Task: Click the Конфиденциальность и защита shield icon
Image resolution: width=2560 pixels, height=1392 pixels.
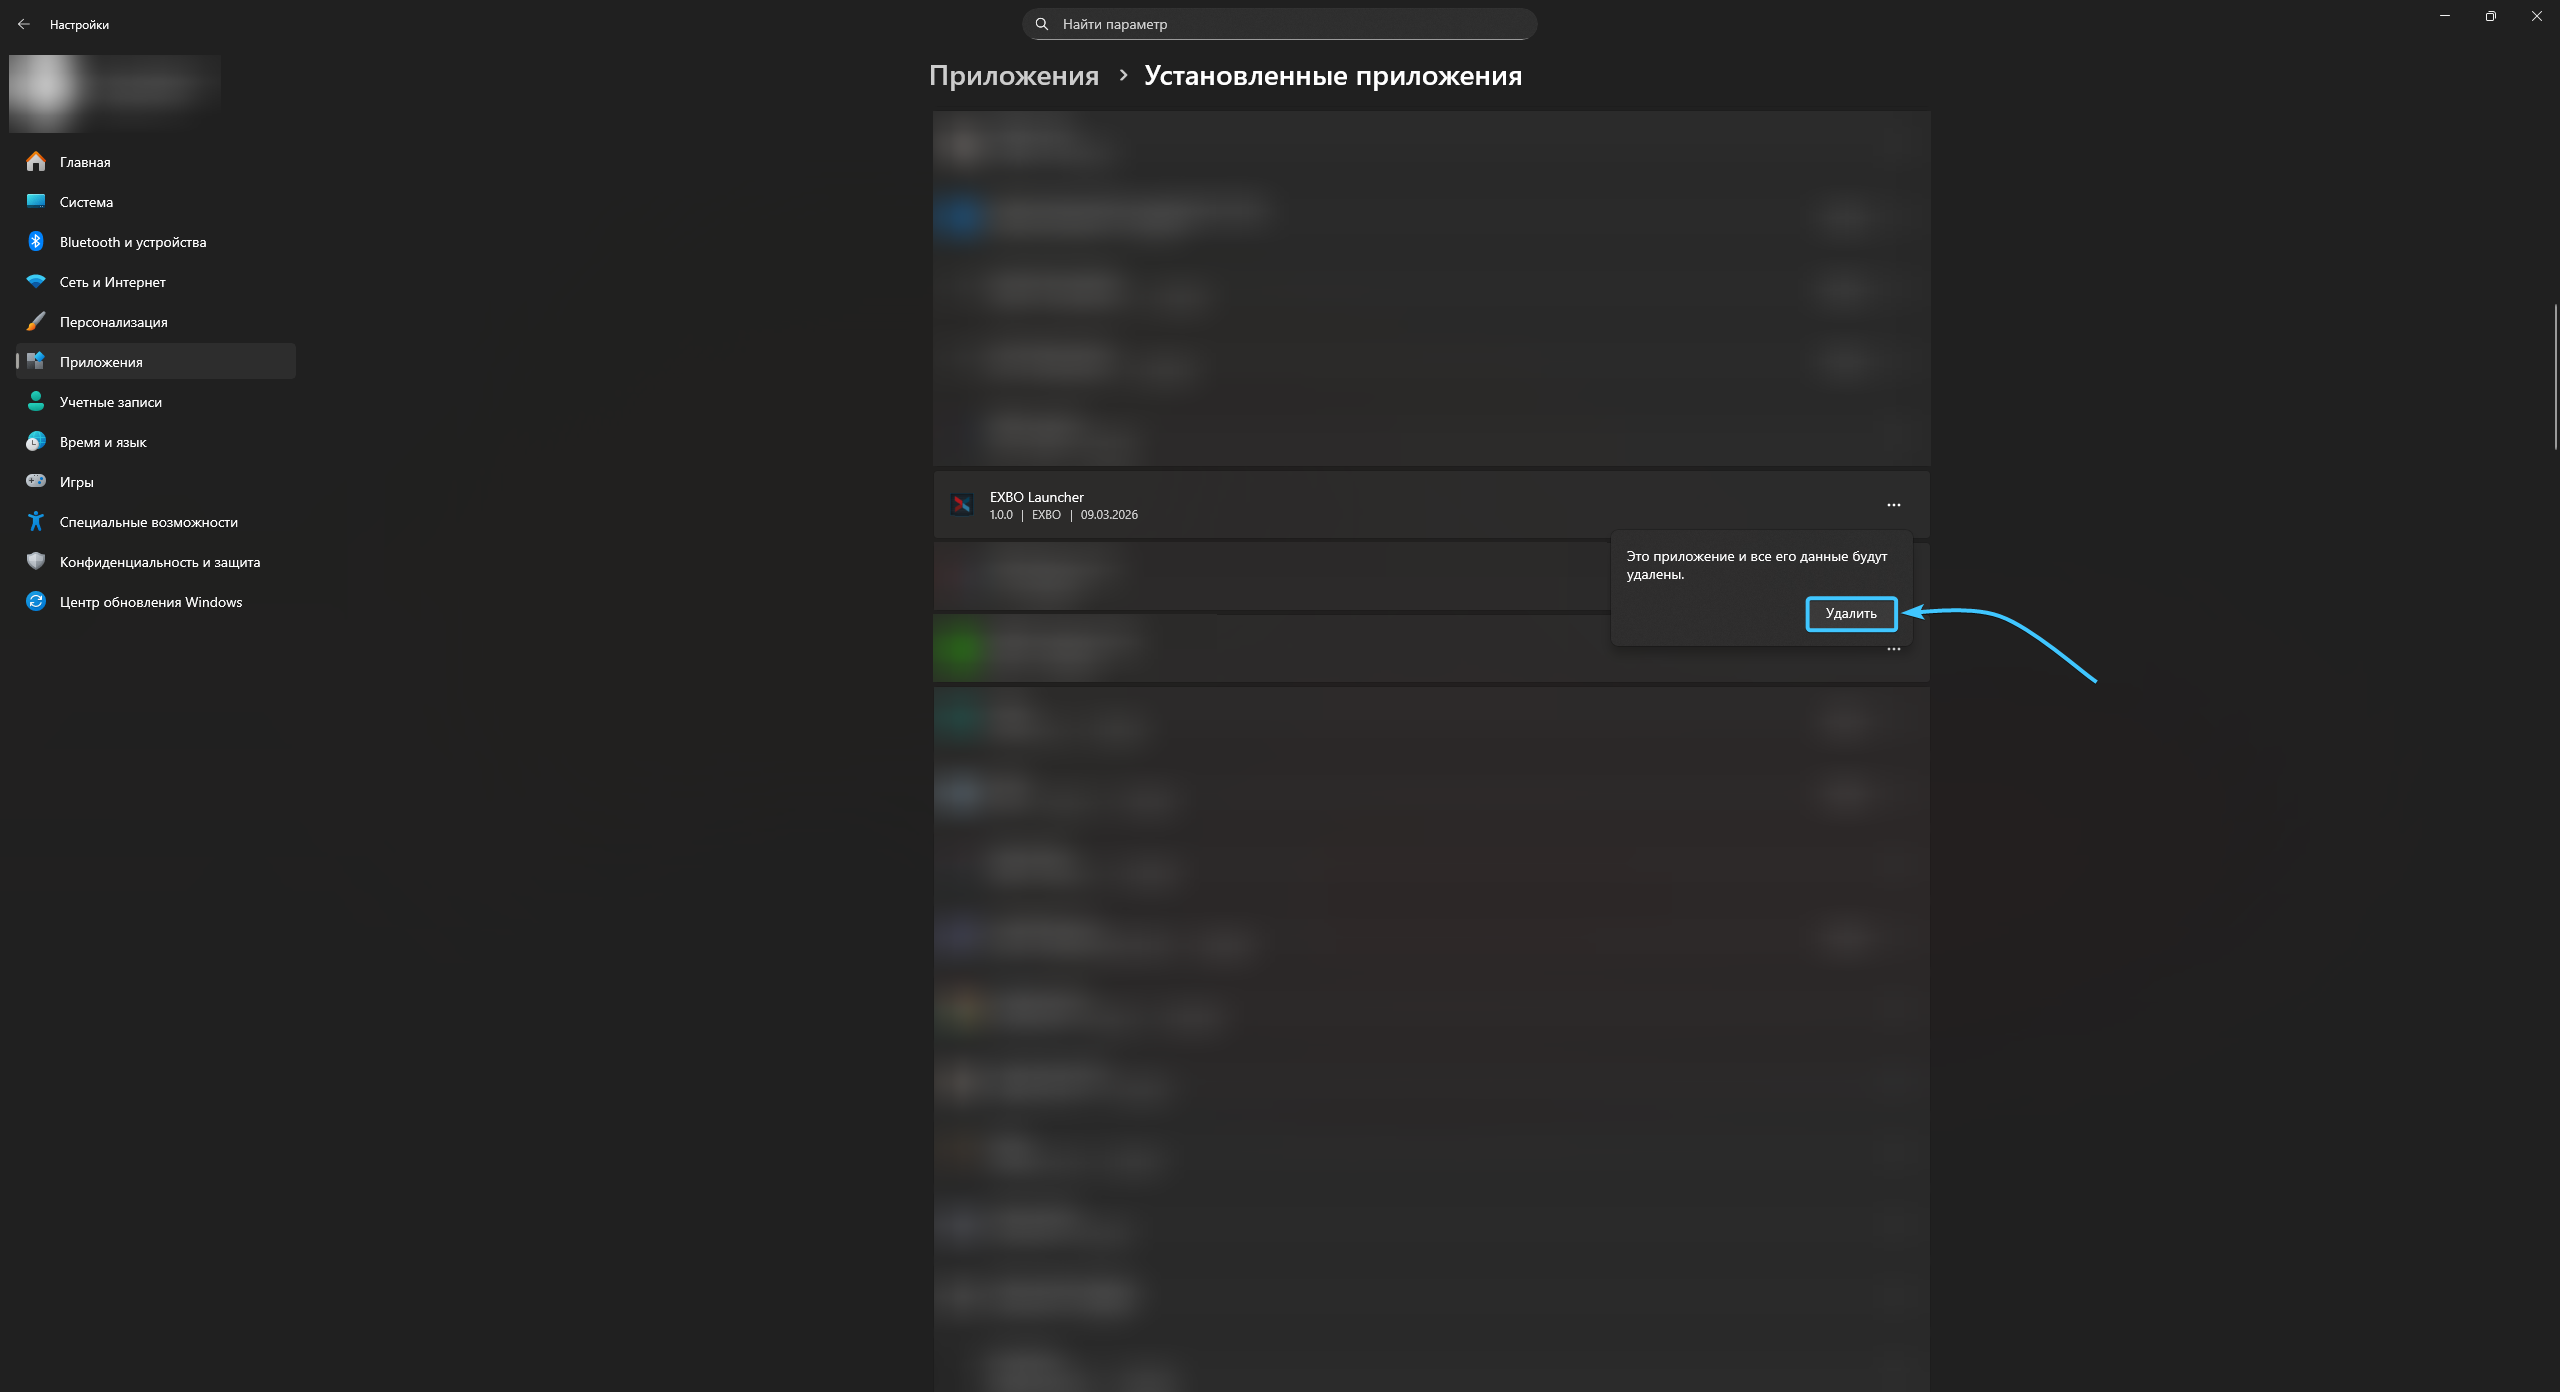Action: point(36,561)
